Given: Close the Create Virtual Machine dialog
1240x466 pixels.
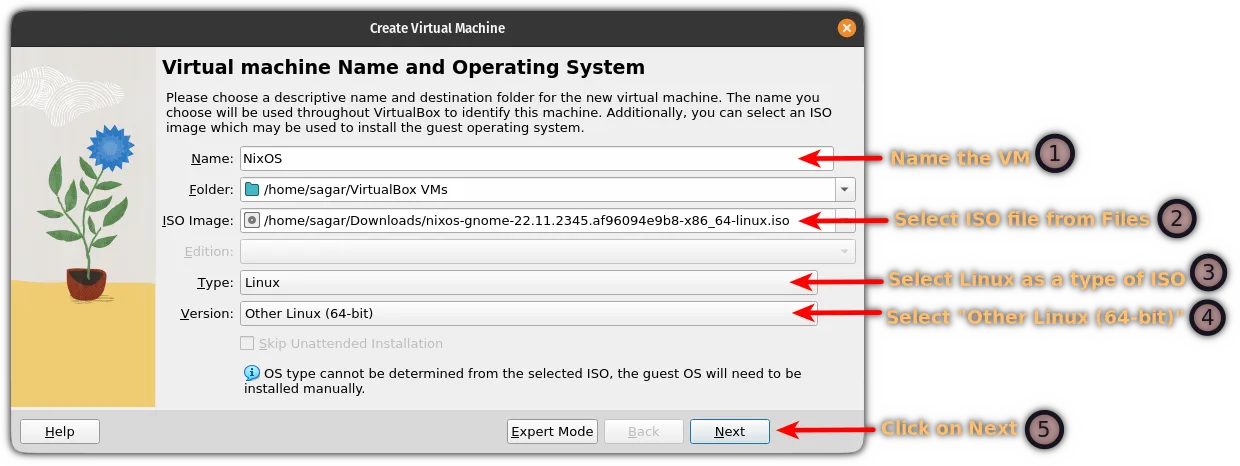Looking at the screenshot, I should tap(847, 28).
